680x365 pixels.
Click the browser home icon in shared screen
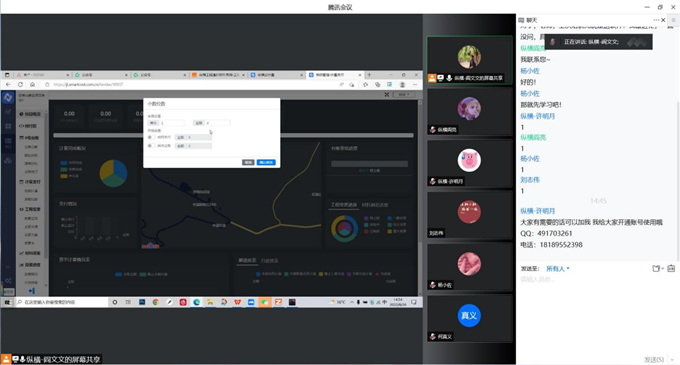[33, 85]
